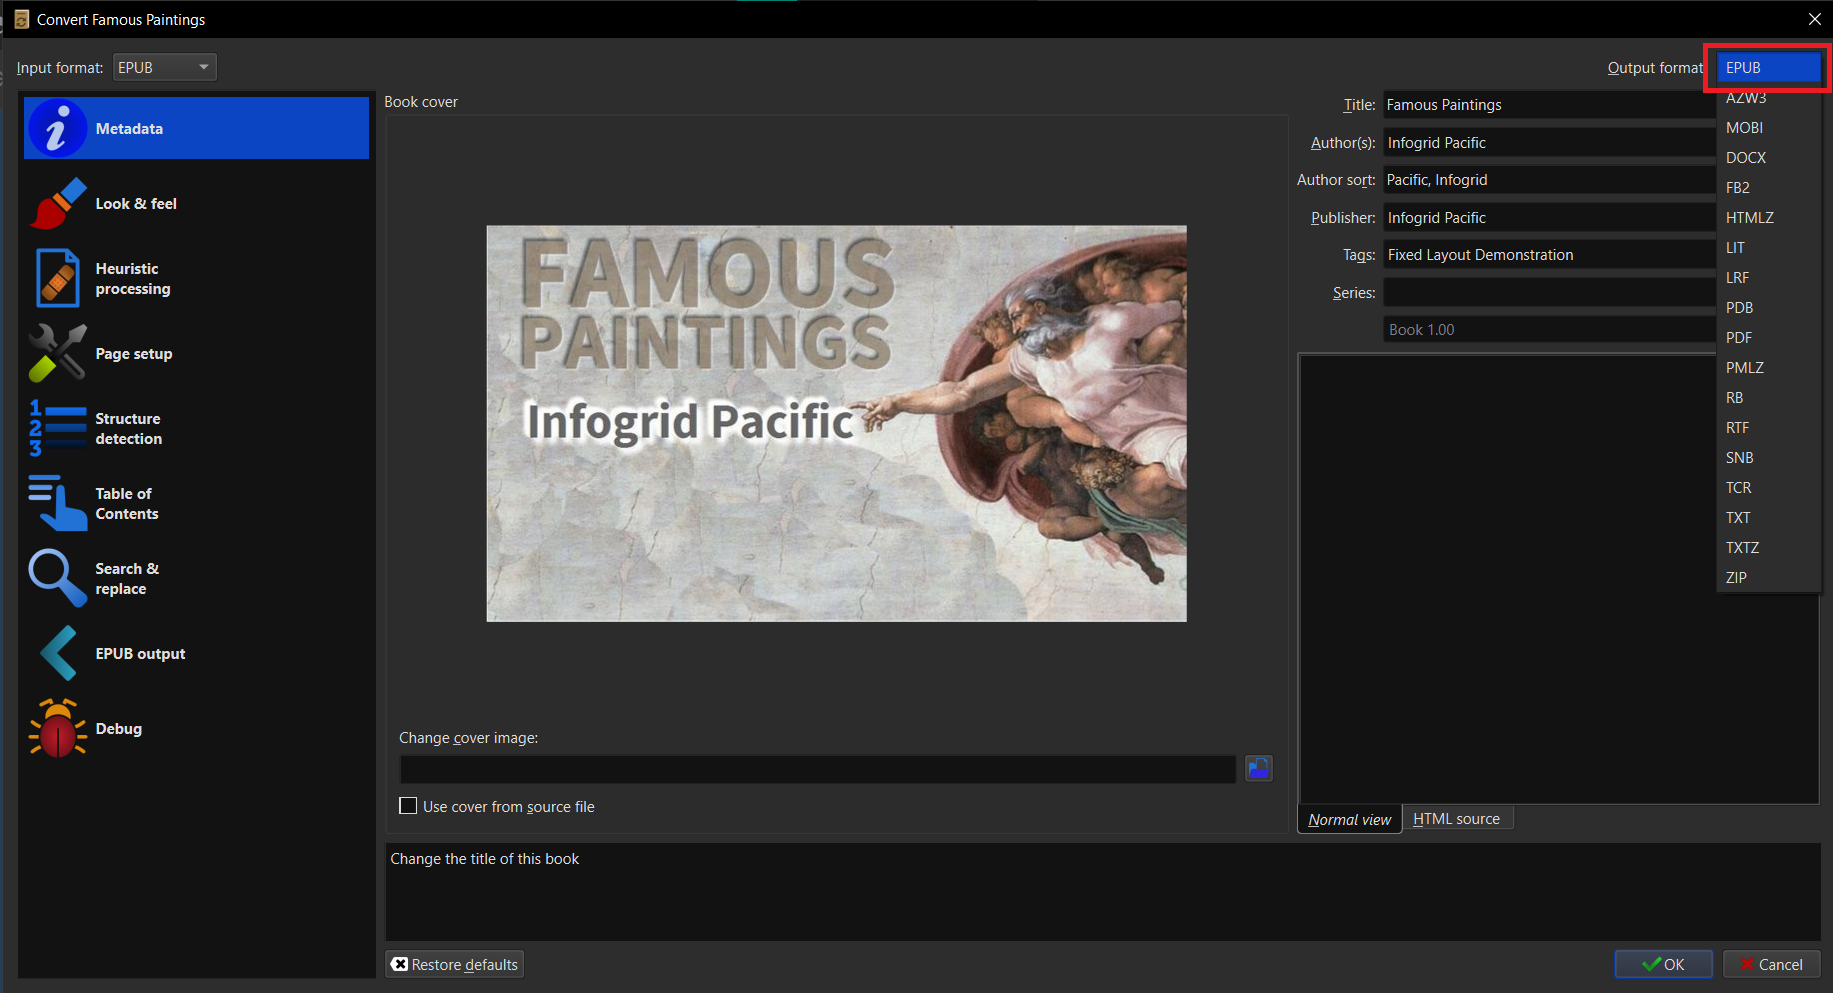1833x993 pixels.
Task: Switch to the Normal view tab
Action: [x=1349, y=820]
